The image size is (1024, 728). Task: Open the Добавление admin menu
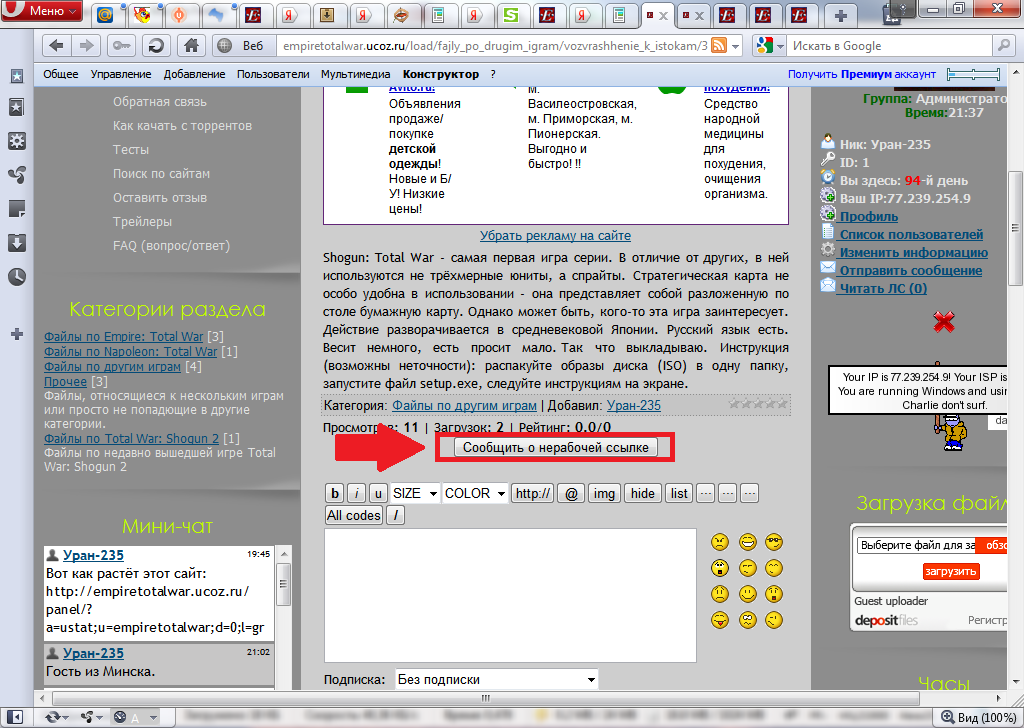coord(195,74)
